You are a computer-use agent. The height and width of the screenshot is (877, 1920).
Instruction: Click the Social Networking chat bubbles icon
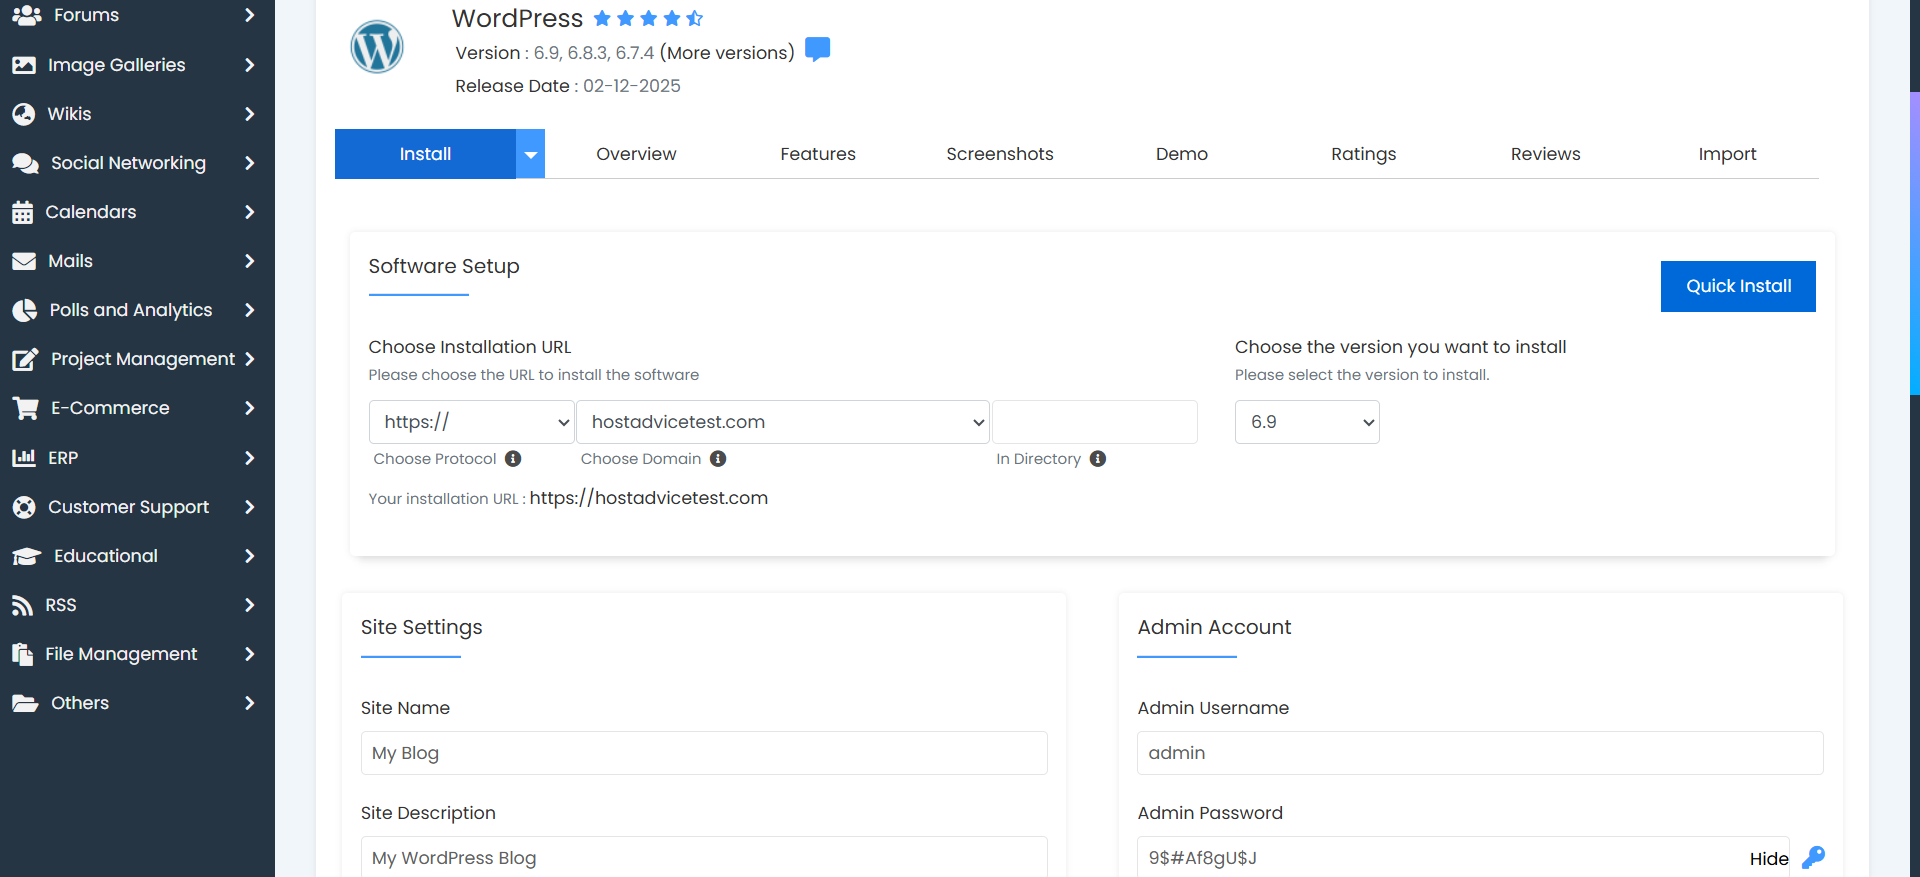(x=25, y=163)
